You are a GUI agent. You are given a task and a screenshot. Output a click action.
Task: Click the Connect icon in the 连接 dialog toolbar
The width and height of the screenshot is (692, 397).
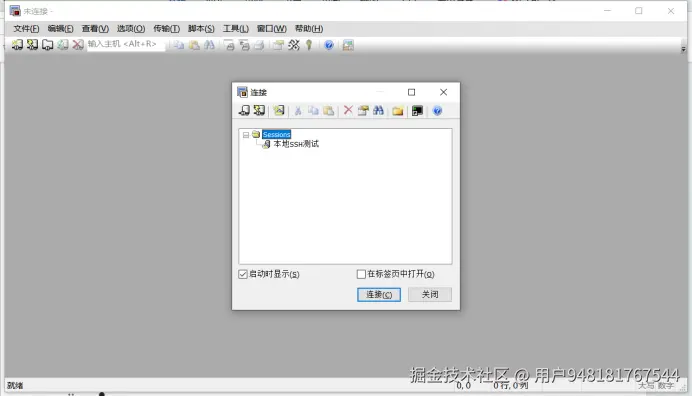[244, 110]
